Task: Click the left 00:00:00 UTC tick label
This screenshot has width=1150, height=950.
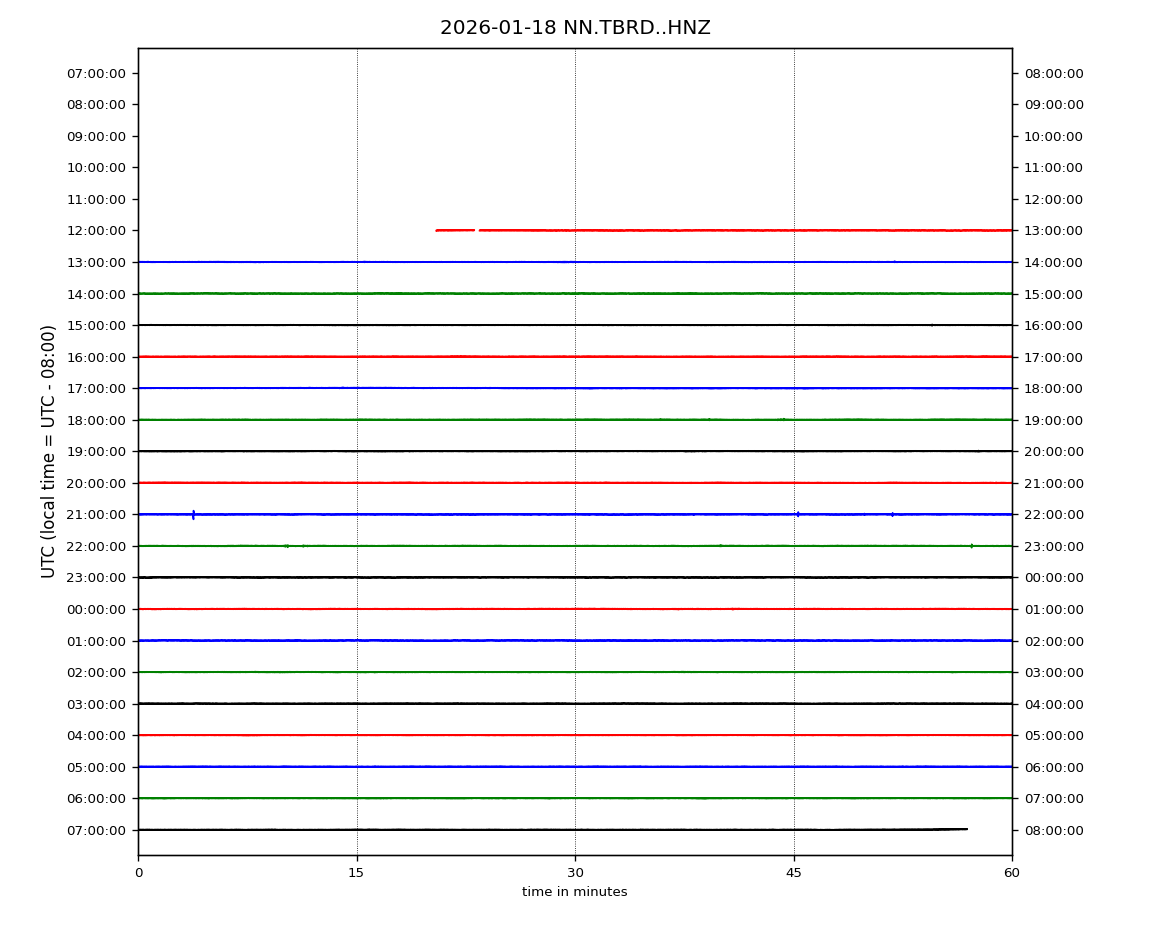Action: click(97, 609)
